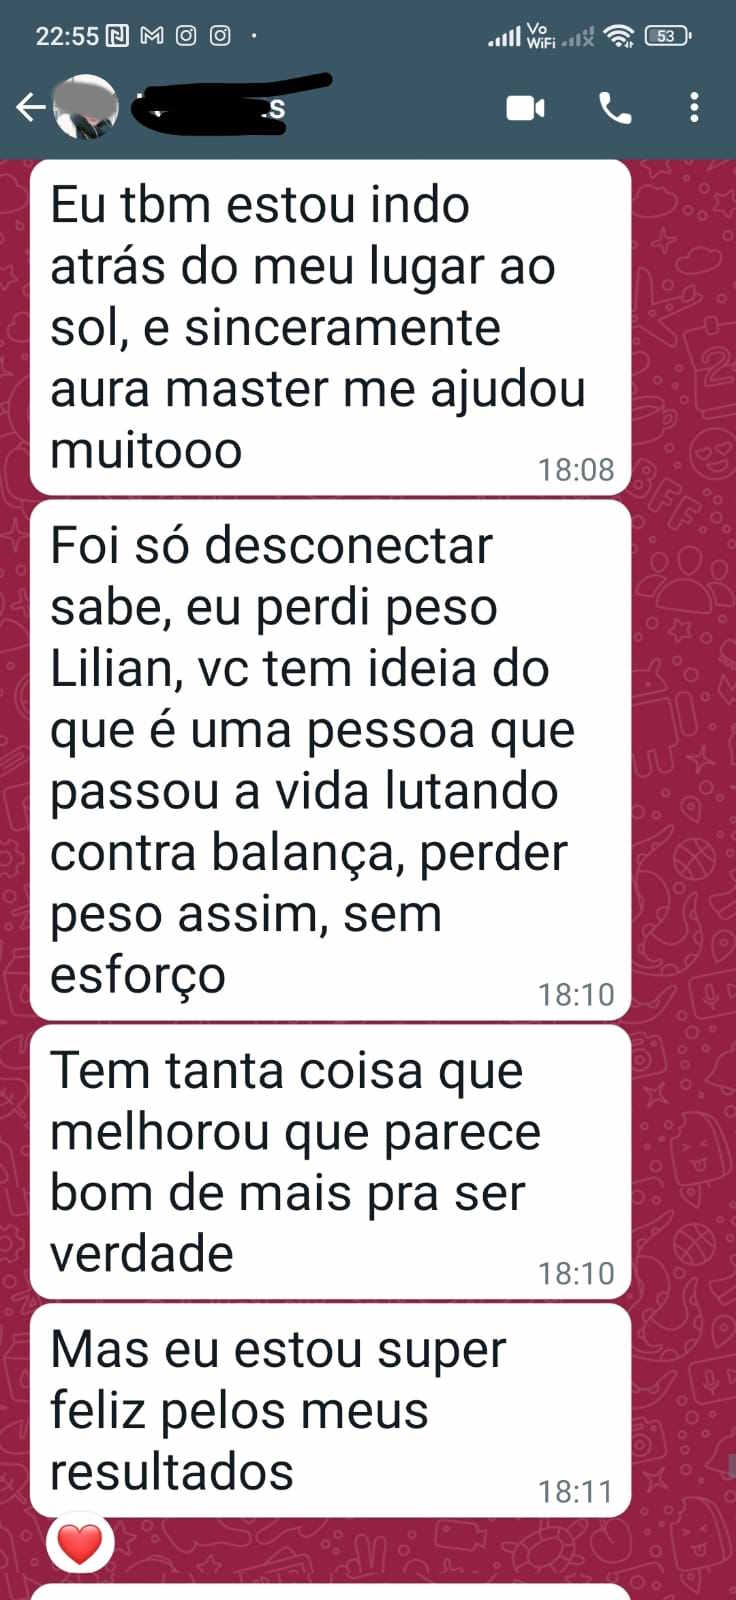Open the three-dot more options menu
Image resolution: width=736 pixels, height=1600 pixels.
[694, 107]
